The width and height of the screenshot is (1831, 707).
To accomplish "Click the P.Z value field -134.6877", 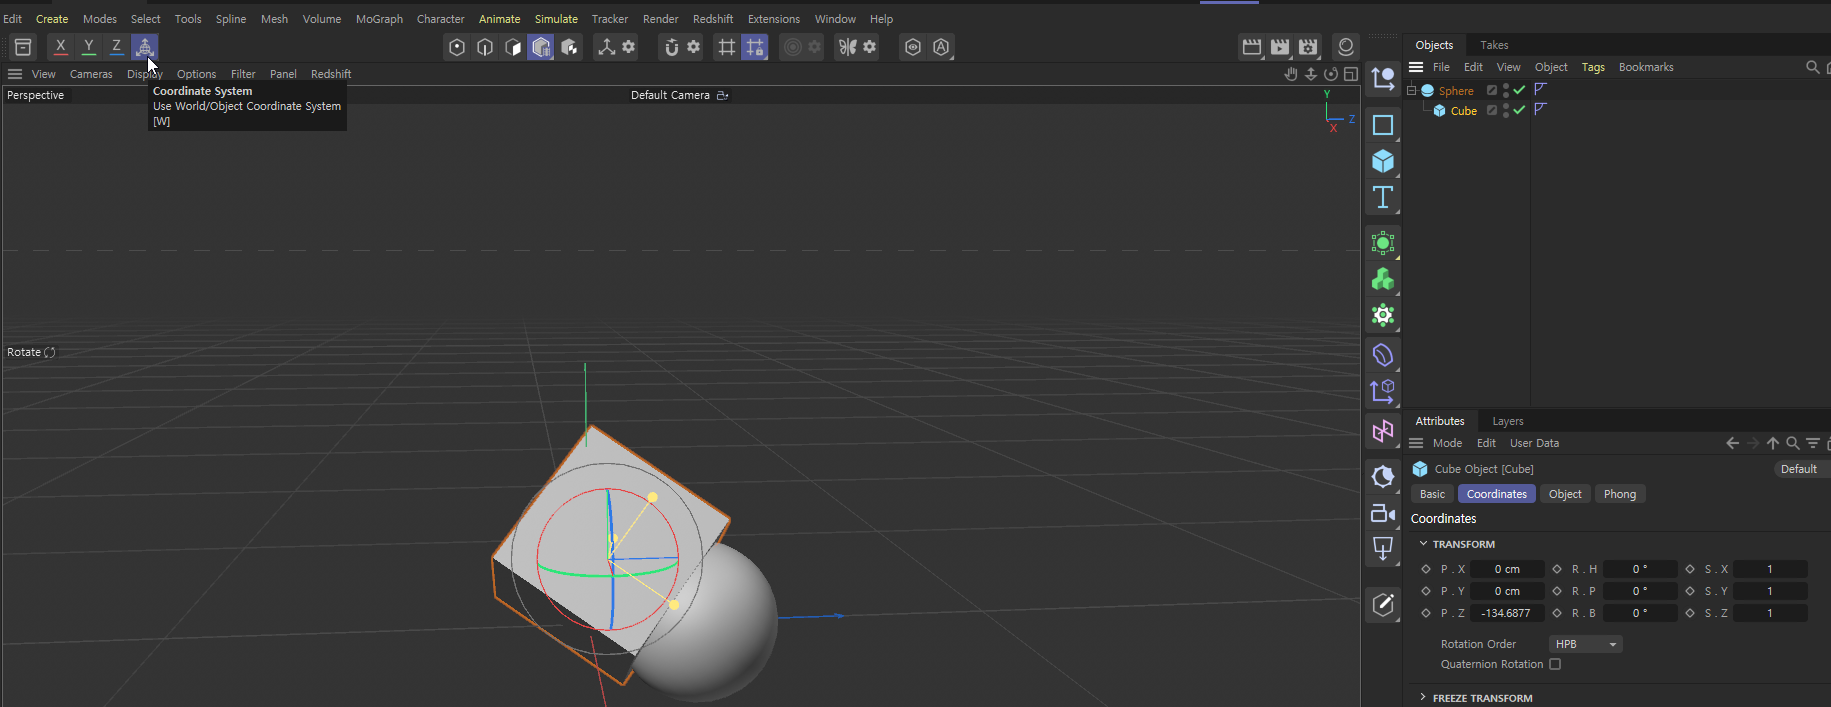I will (1507, 613).
